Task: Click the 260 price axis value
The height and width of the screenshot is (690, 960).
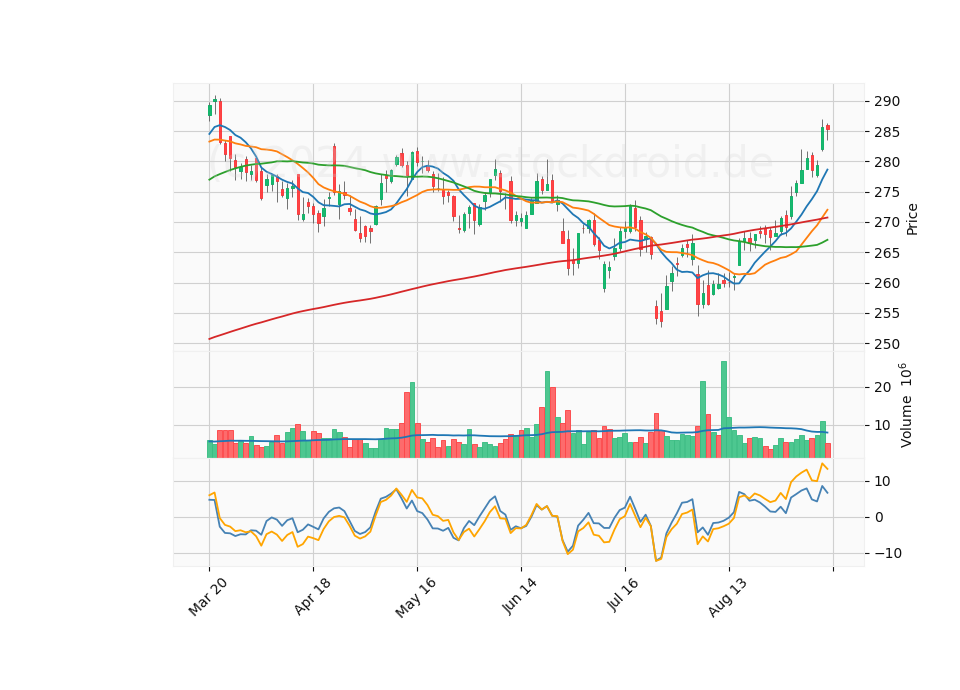Action: tap(887, 283)
